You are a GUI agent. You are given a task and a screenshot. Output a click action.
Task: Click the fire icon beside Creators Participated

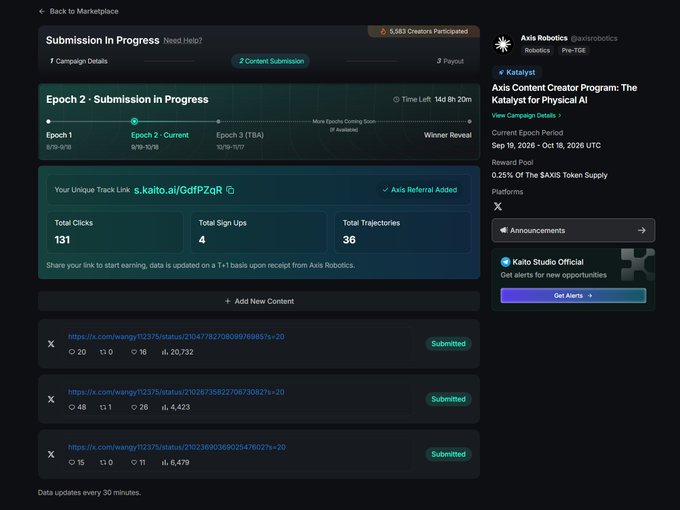click(x=383, y=31)
